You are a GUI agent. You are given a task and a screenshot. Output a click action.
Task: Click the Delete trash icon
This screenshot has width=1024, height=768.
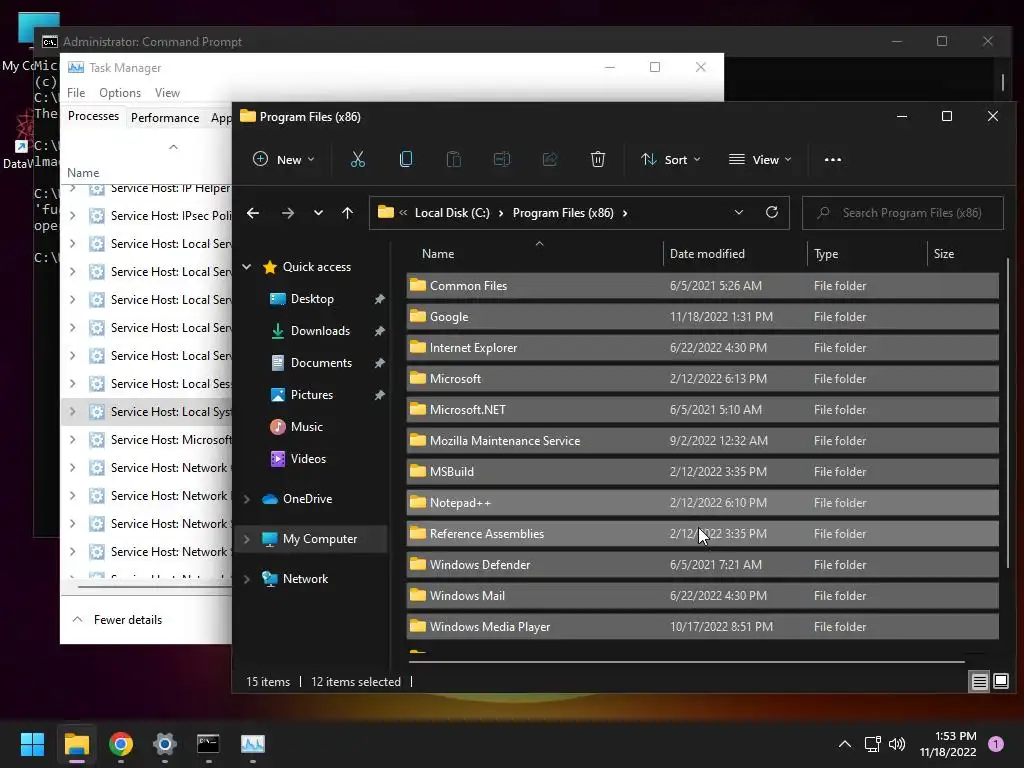598,159
